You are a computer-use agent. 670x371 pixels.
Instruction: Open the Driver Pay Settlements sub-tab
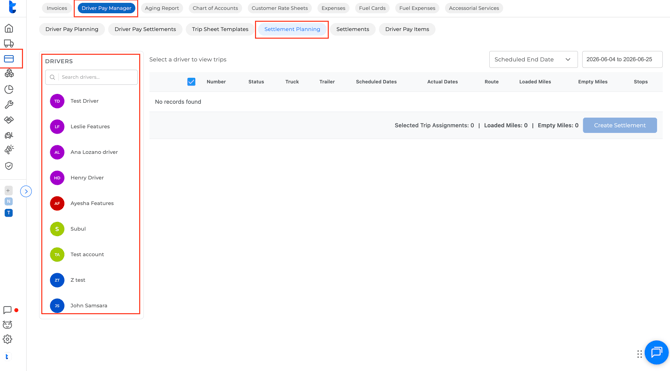pyautogui.click(x=145, y=29)
